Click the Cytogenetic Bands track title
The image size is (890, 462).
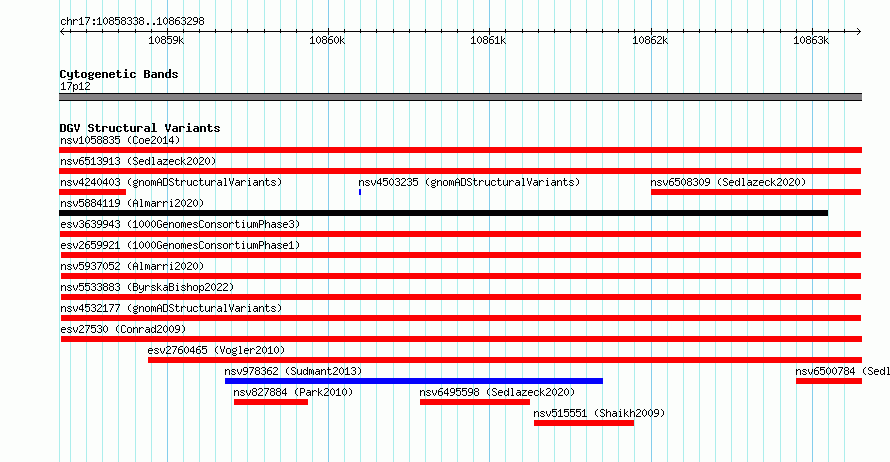point(119,74)
